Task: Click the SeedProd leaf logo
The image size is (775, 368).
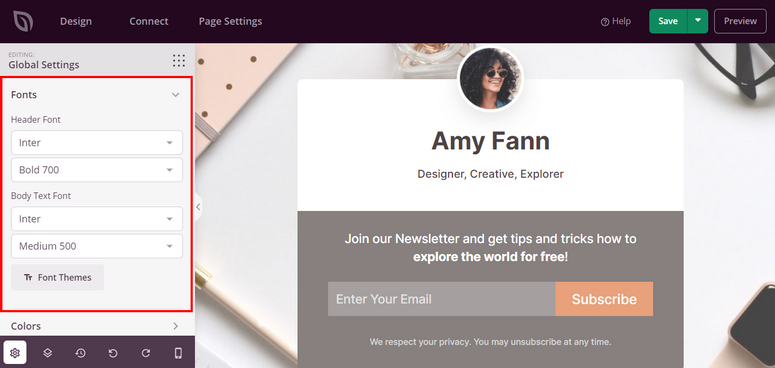Action: tap(23, 21)
